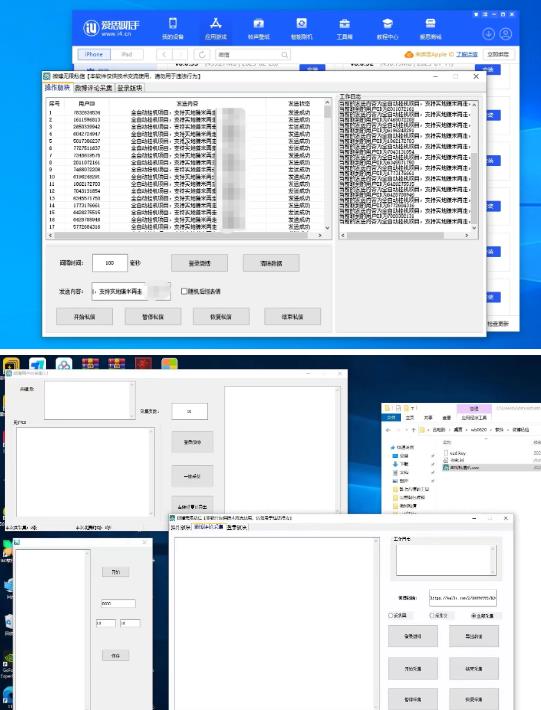Click the Explorer up-folder arrow

click(x=413, y=430)
